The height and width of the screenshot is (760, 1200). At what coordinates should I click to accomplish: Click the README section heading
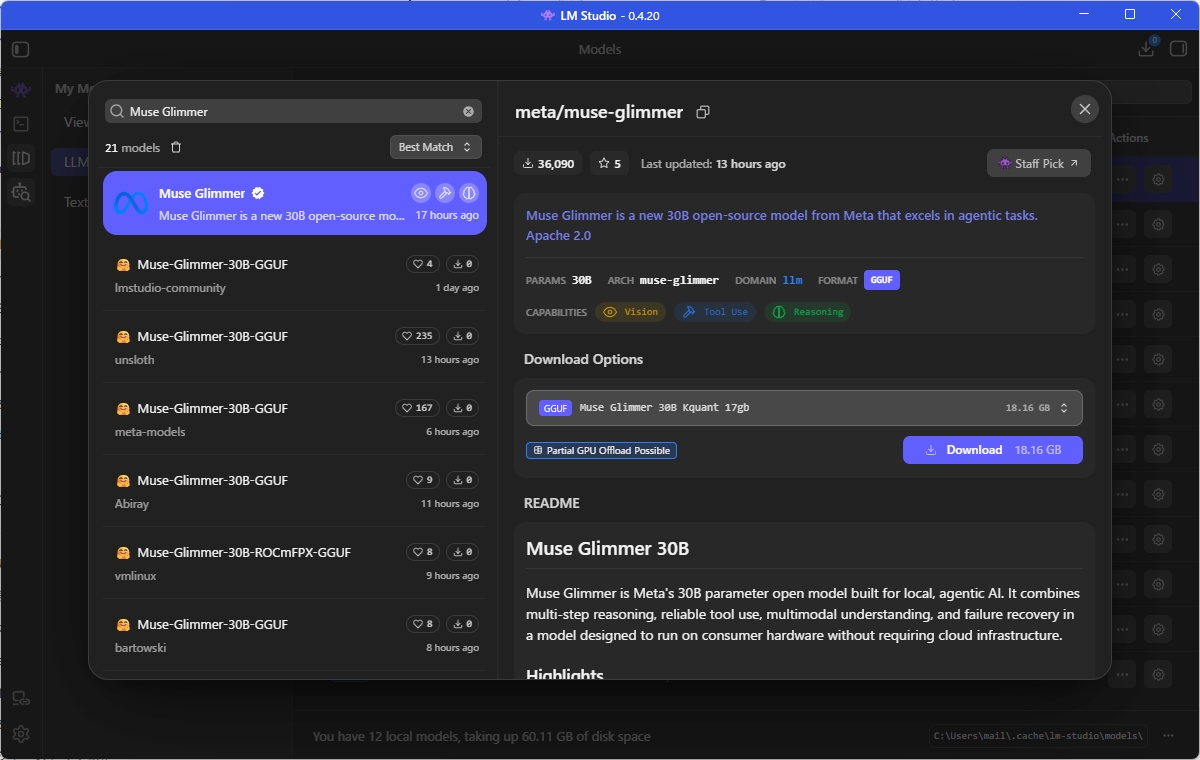[552, 503]
